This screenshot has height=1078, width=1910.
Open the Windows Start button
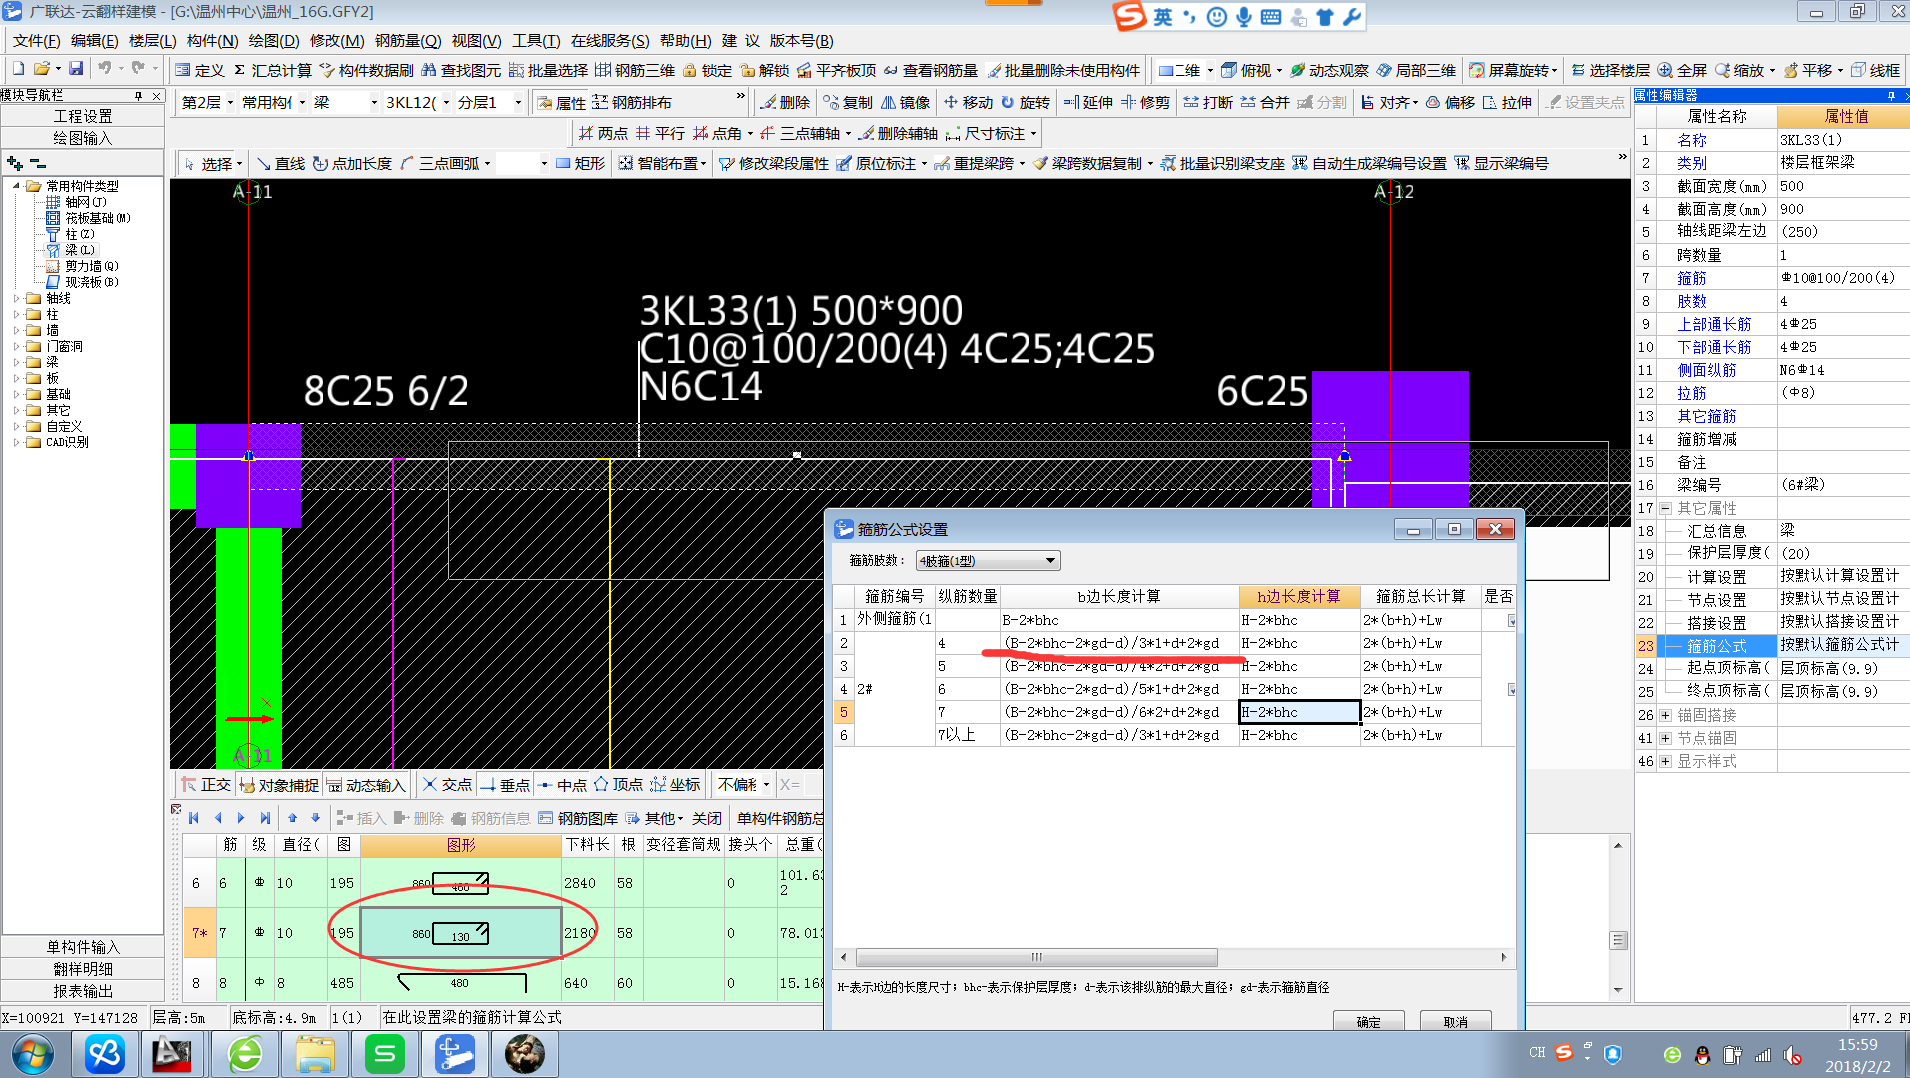[32, 1054]
